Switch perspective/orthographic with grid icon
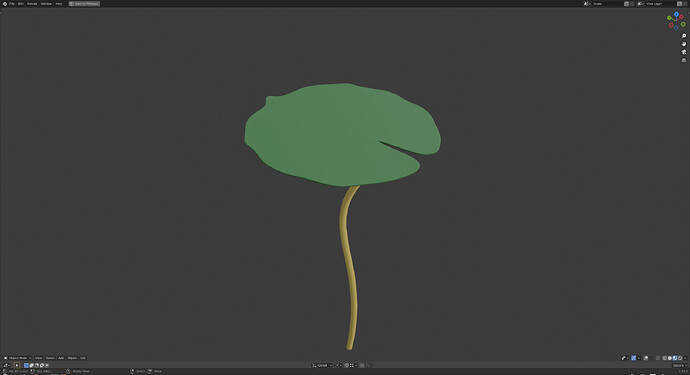The image size is (690, 375). 684,60
